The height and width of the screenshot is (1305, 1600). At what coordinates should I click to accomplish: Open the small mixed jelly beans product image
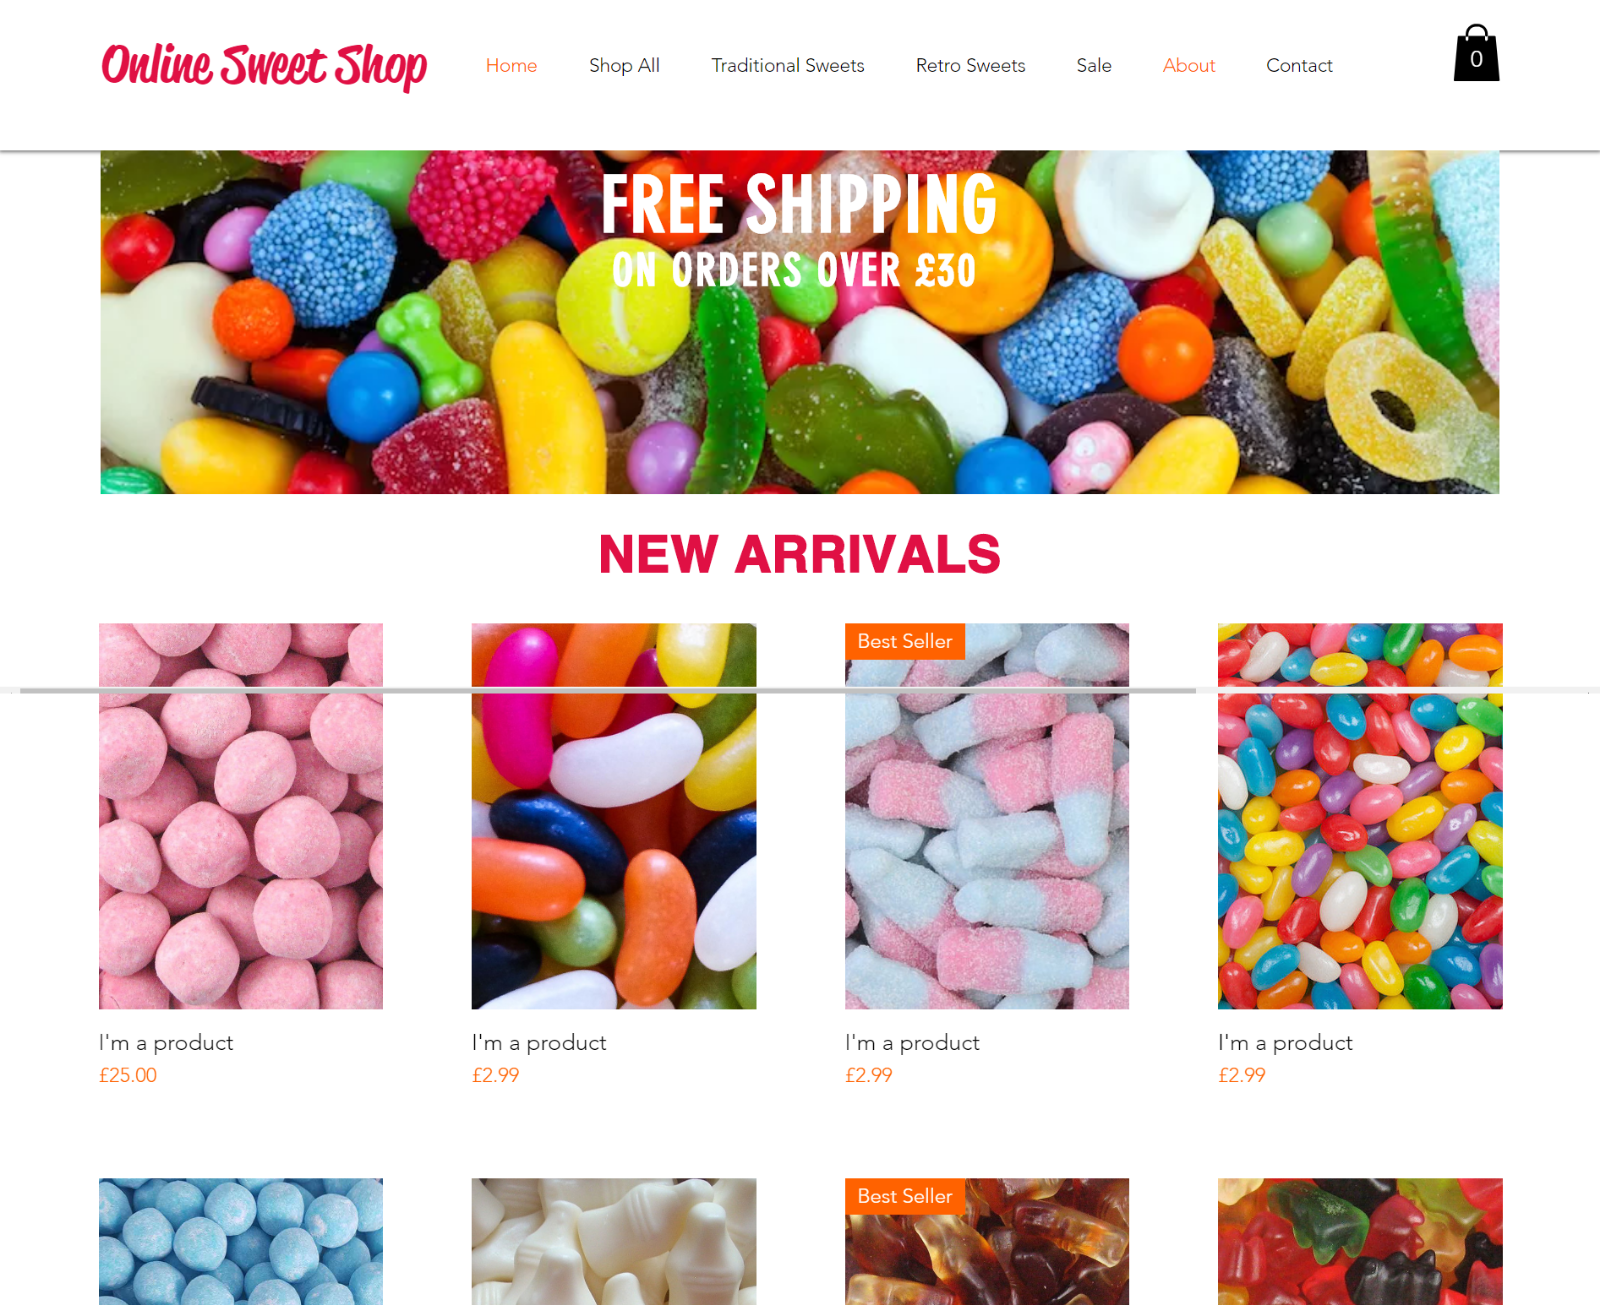tap(1360, 816)
